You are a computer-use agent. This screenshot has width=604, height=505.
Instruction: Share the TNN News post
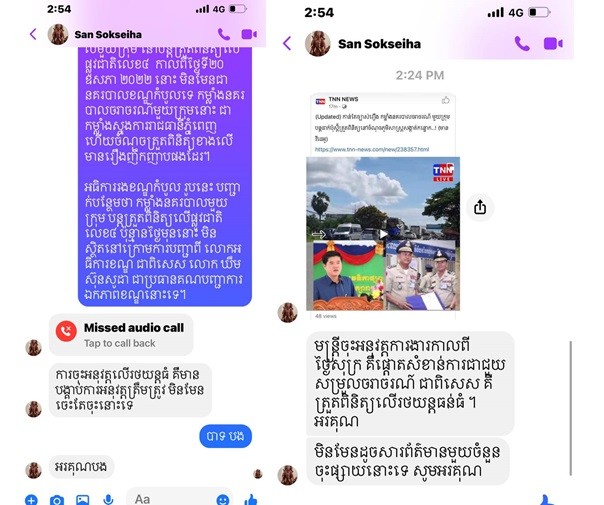(480, 207)
